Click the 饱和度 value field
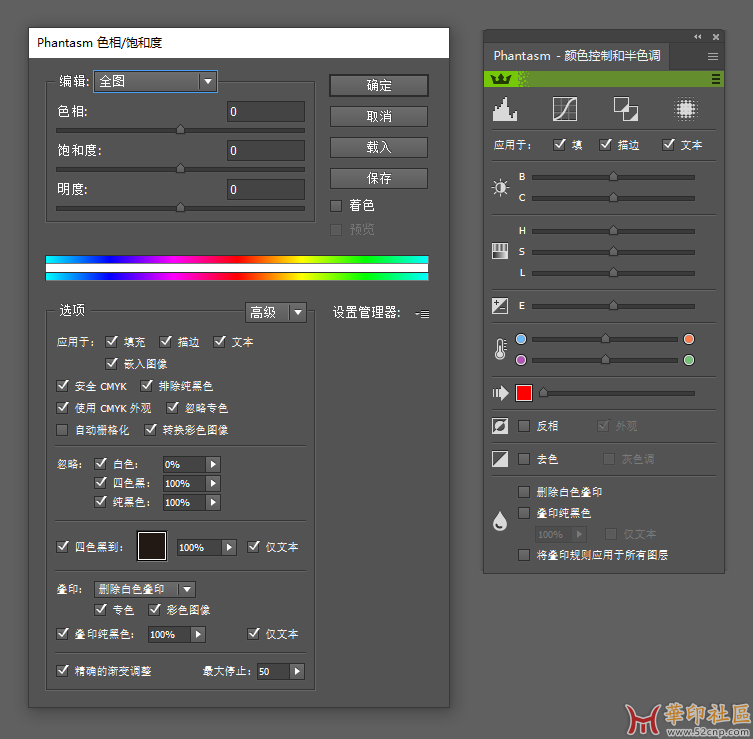 (x=266, y=151)
